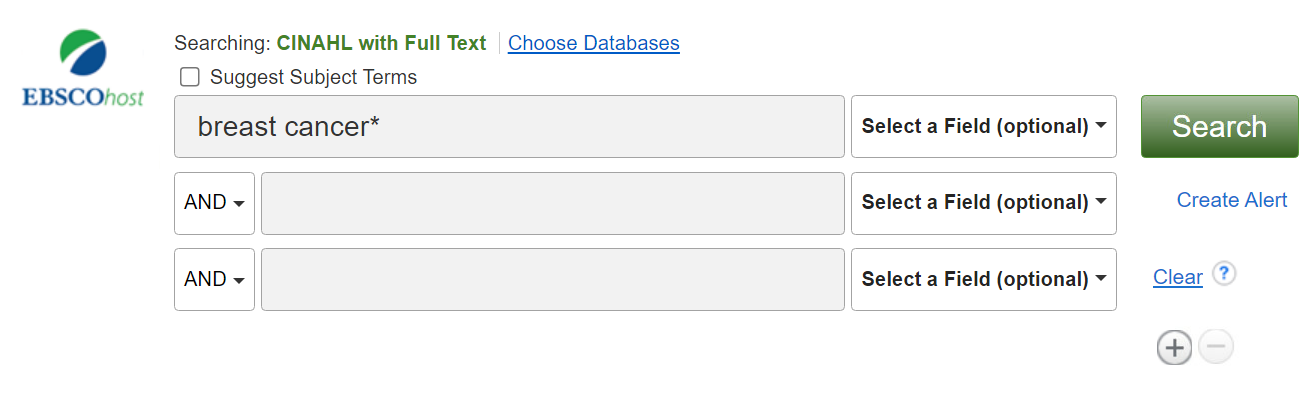Tick the Suggest Subject Terms checkbox
1314x395 pixels.
click(x=189, y=77)
